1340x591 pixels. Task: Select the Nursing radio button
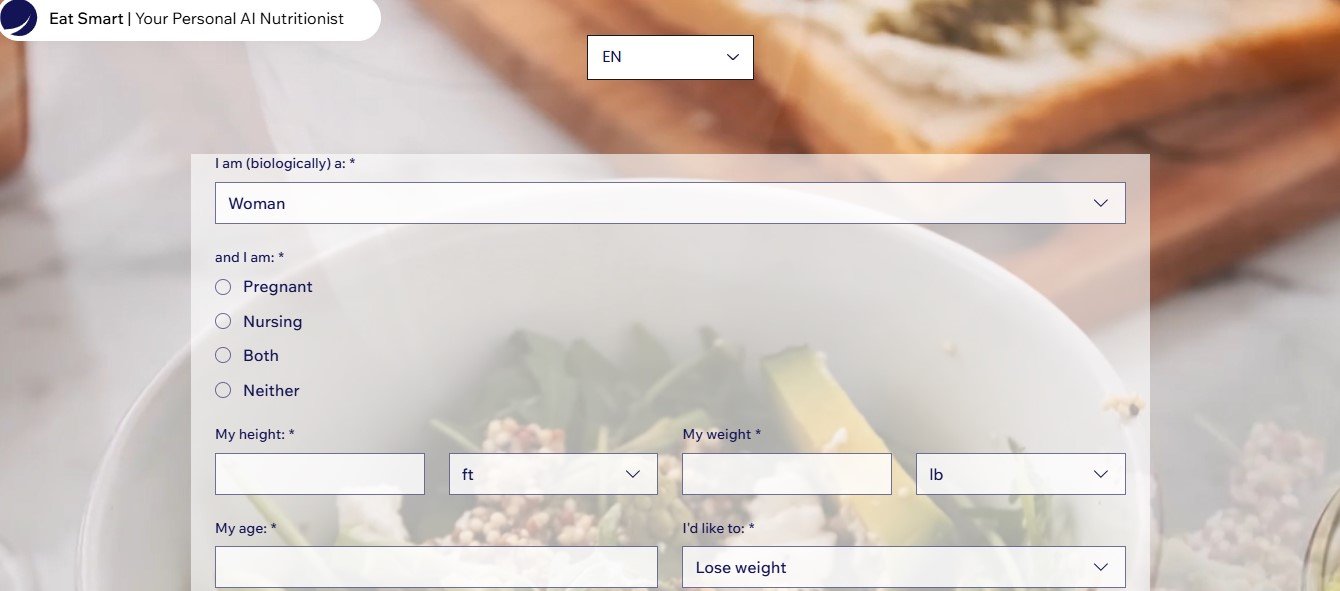click(223, 321)
